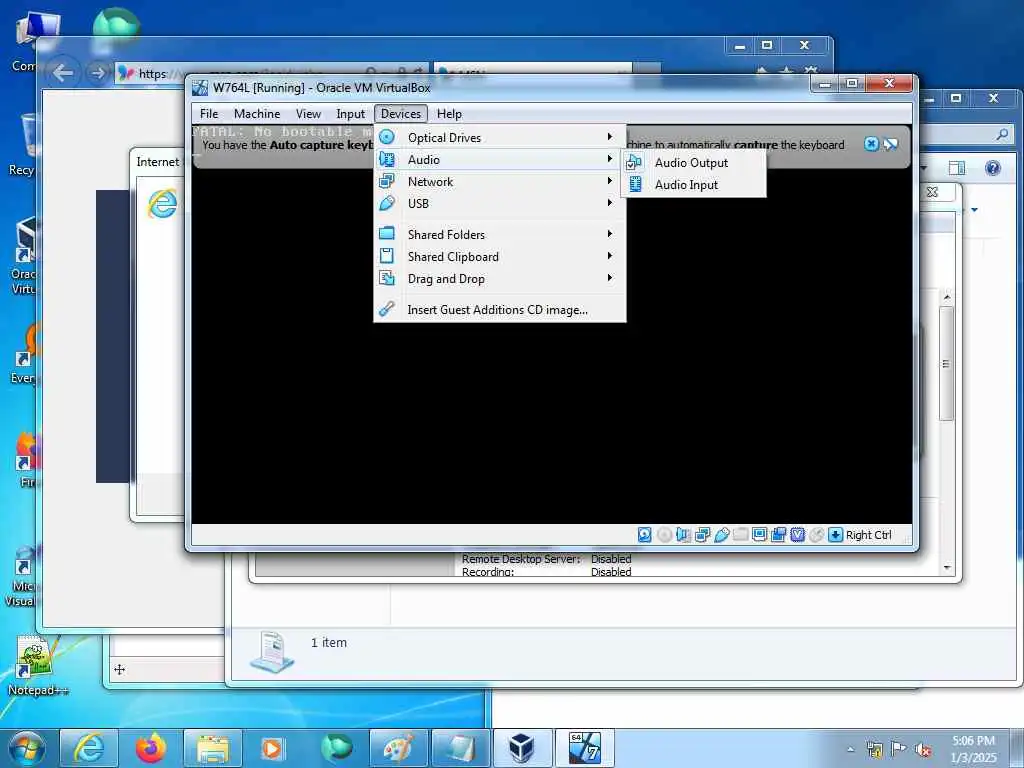Select the VirtualBox cube taskbar icon

point(522,748)
